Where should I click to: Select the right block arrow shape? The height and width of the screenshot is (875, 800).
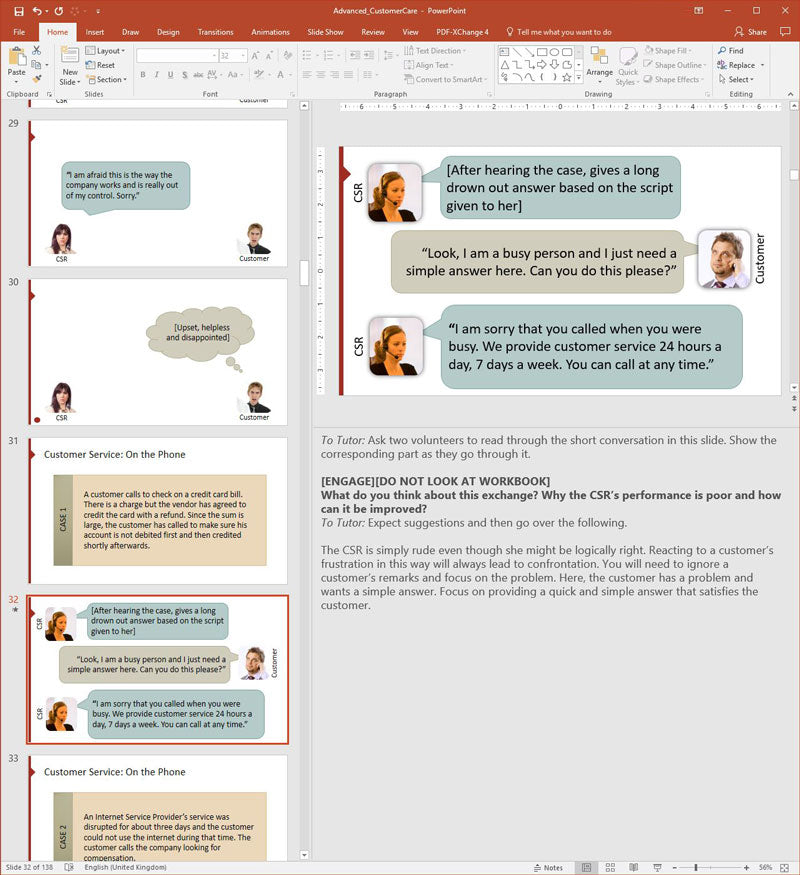click(542, 65)
